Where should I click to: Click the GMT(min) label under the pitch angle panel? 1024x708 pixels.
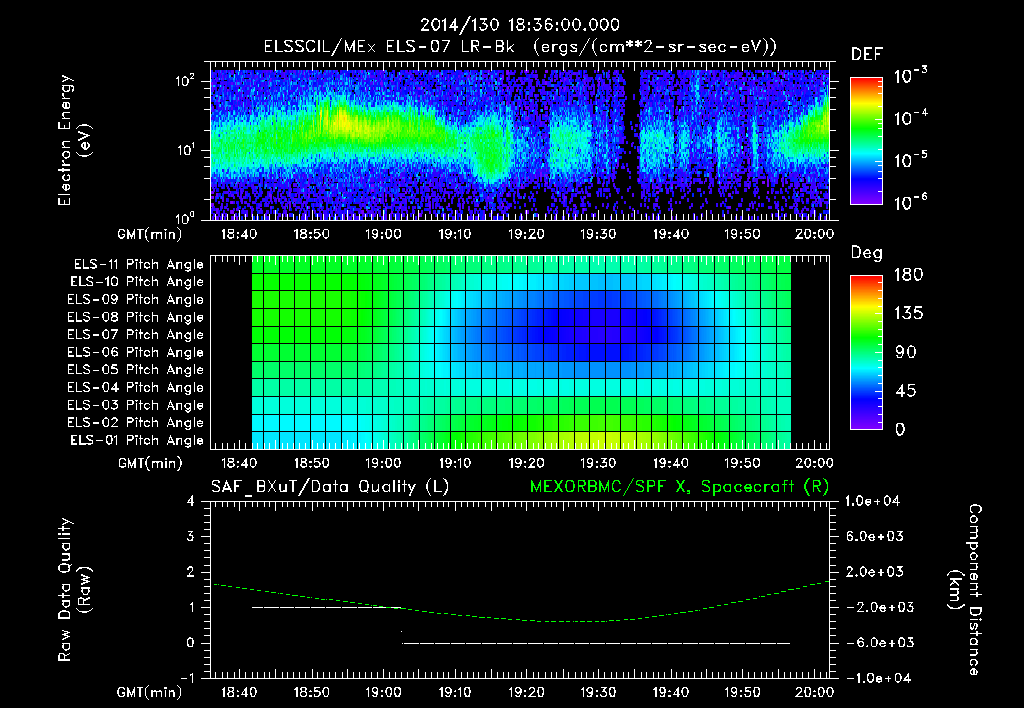[150, 464]
